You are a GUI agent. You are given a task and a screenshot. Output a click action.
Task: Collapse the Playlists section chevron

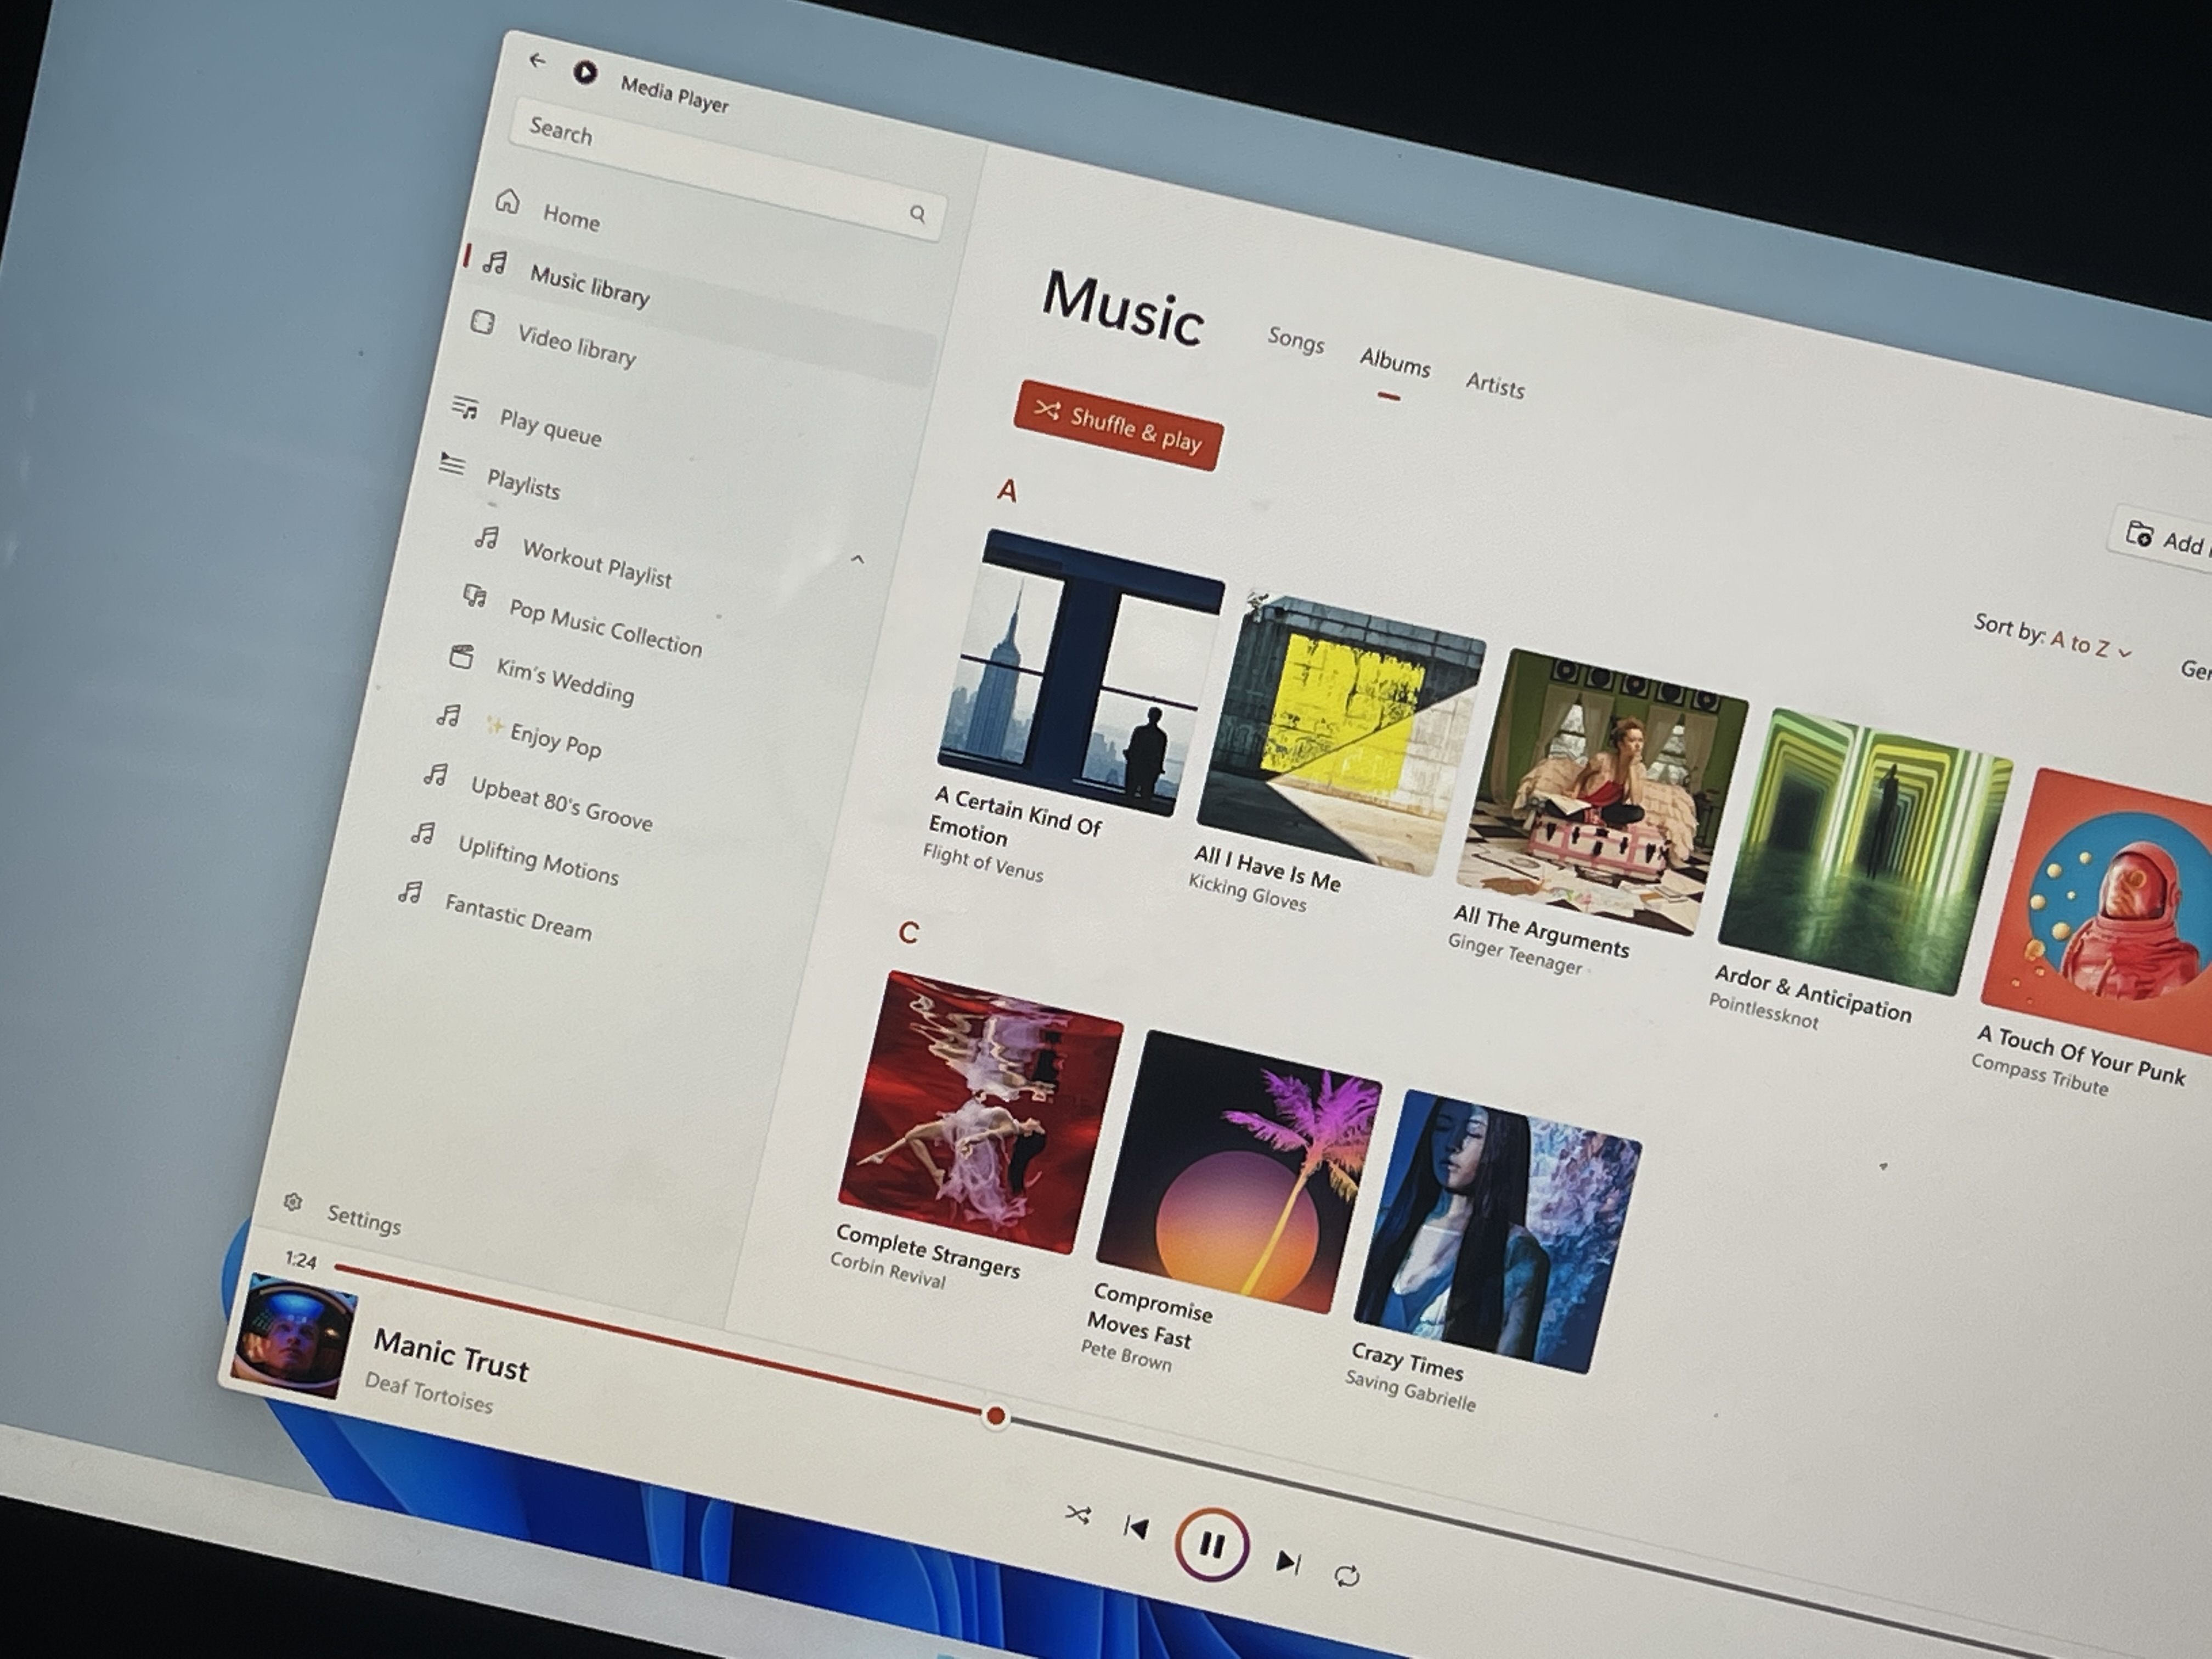coord(857,559)
